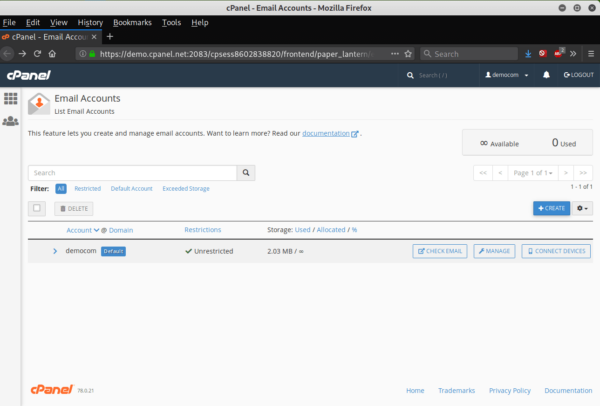The width and height of the screenshot is (600, 406).
Task: Go forward in browser history
Action: click(22, 54)
